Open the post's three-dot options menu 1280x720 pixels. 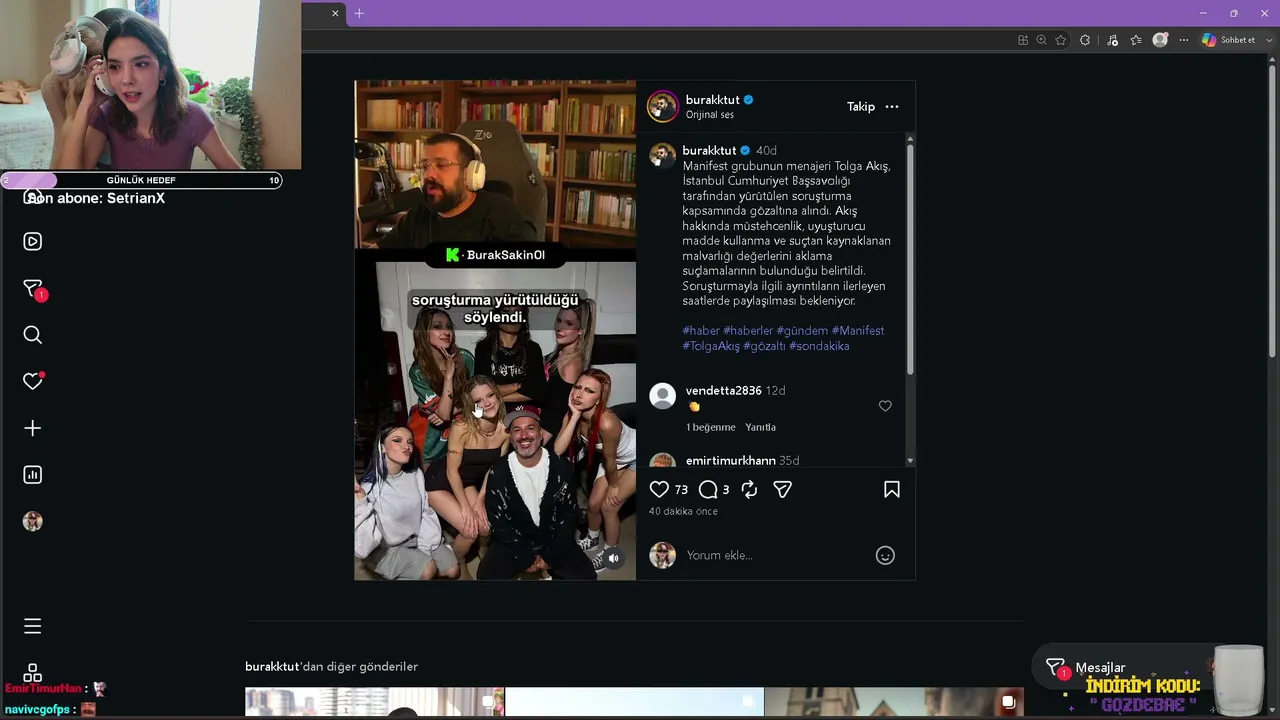coord(892,107)
